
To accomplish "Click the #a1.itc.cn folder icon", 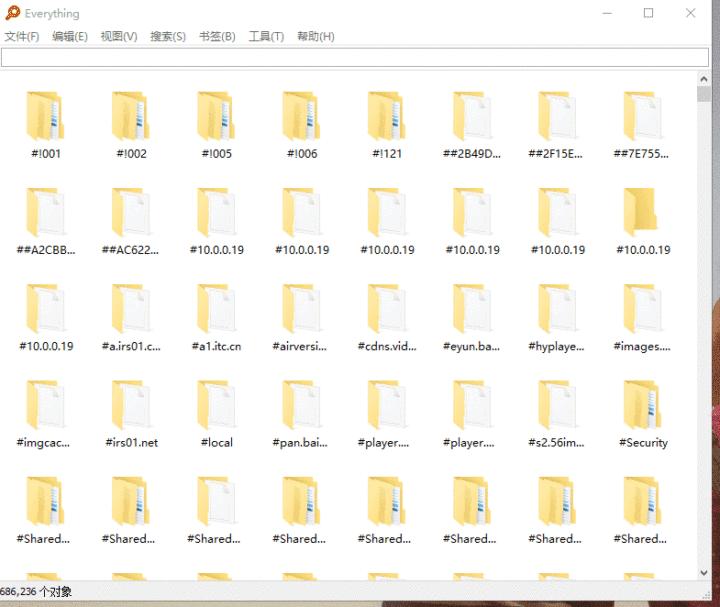I will coord(216,309).
